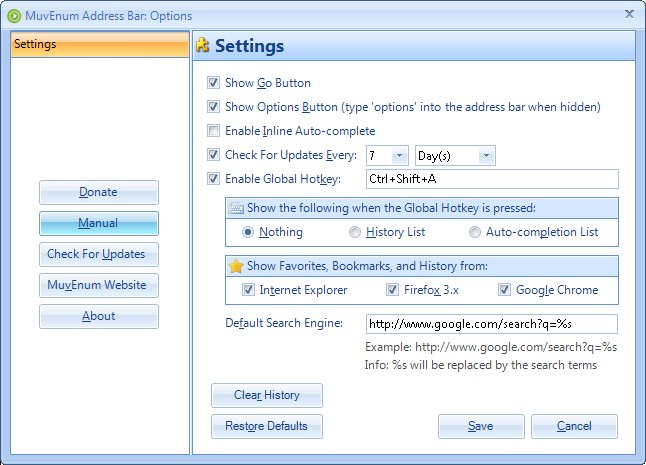Select the Nothing radio button
This screenshot has height=465, width=646.
248,232
